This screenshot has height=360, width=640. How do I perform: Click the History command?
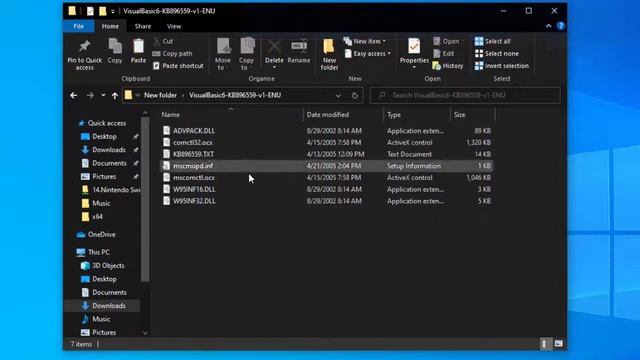point(448,66)
